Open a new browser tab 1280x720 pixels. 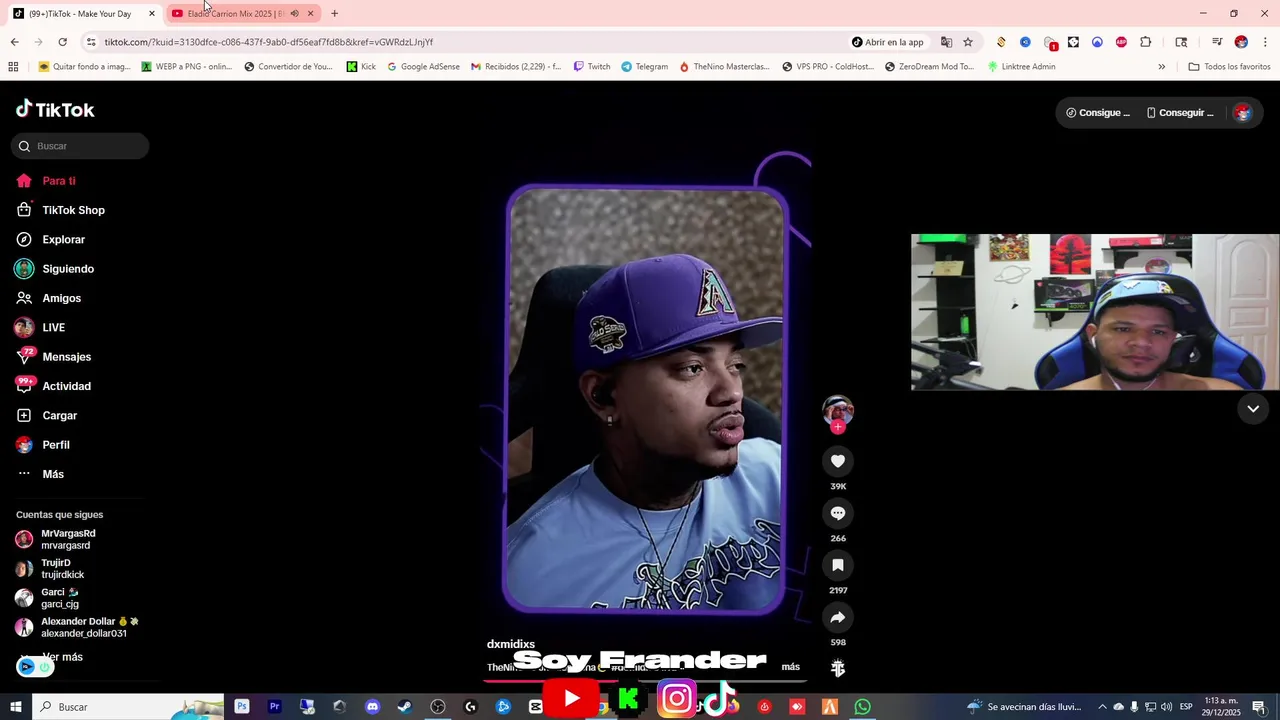click(x=334, y=13)
